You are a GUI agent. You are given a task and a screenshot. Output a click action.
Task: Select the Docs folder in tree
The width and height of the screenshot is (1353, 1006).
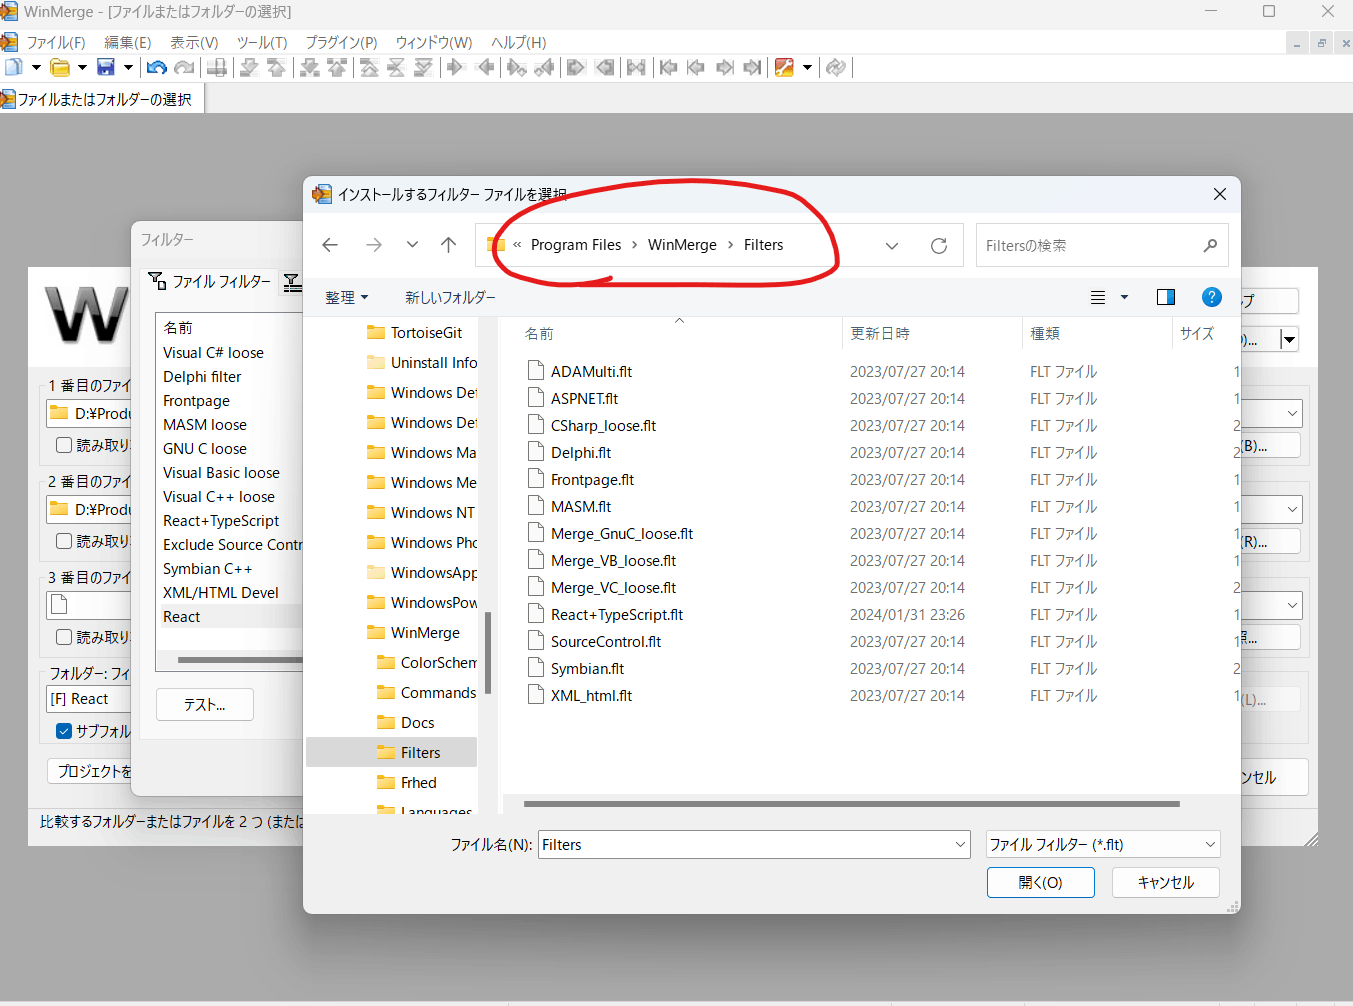pyautogui.click(x=417, y=723)
